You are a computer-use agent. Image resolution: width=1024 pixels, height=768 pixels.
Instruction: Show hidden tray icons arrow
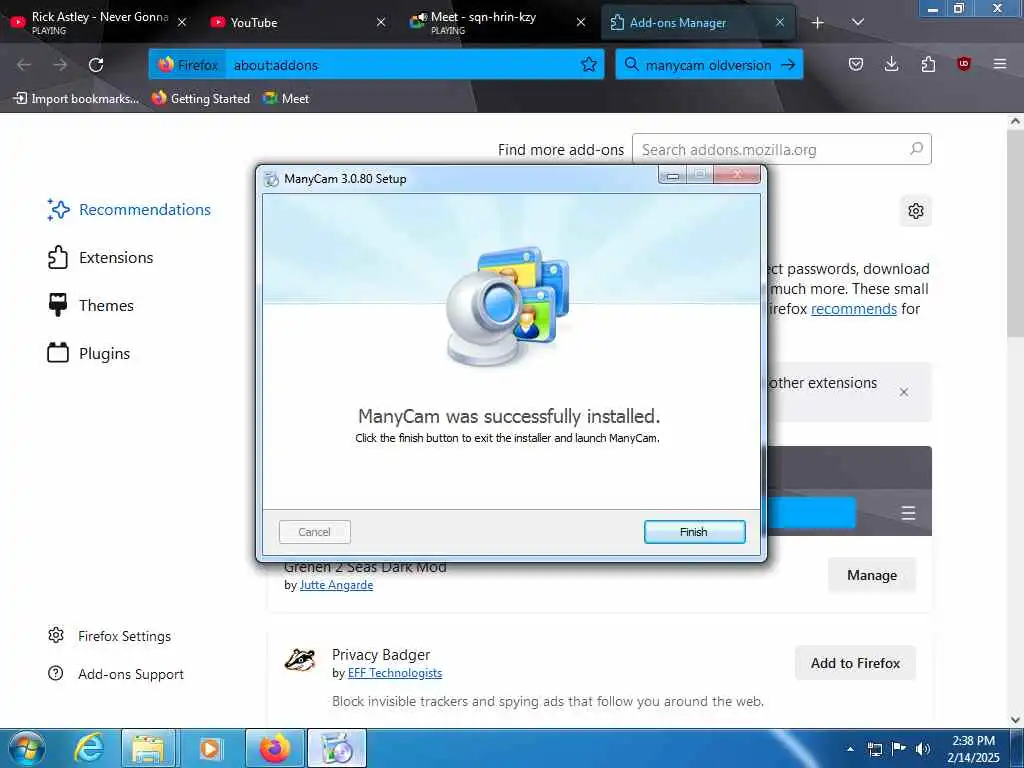(850, 749)
